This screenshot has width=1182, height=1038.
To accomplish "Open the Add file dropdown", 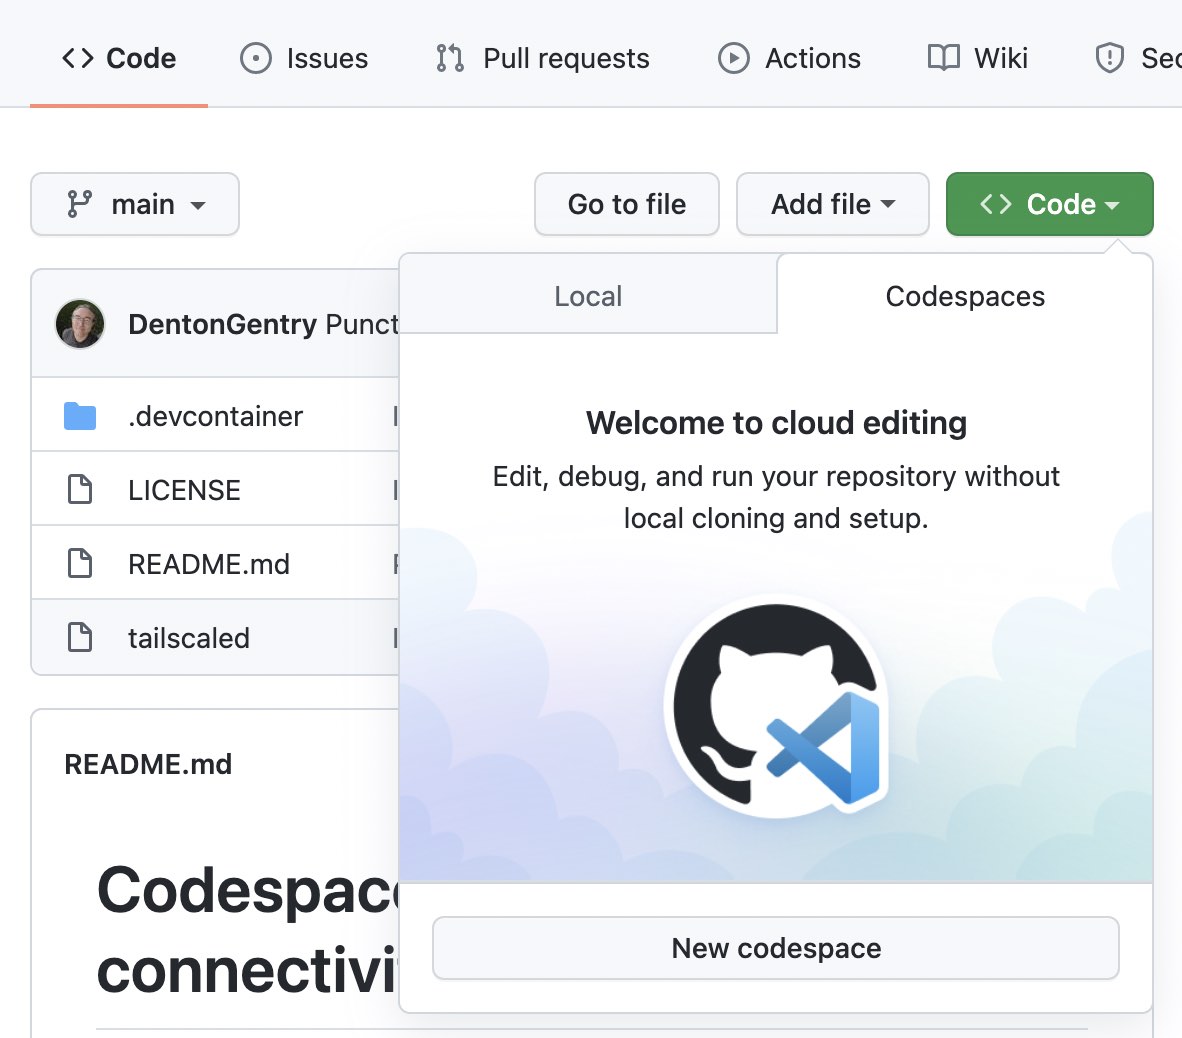I will [x=832, y=204].
